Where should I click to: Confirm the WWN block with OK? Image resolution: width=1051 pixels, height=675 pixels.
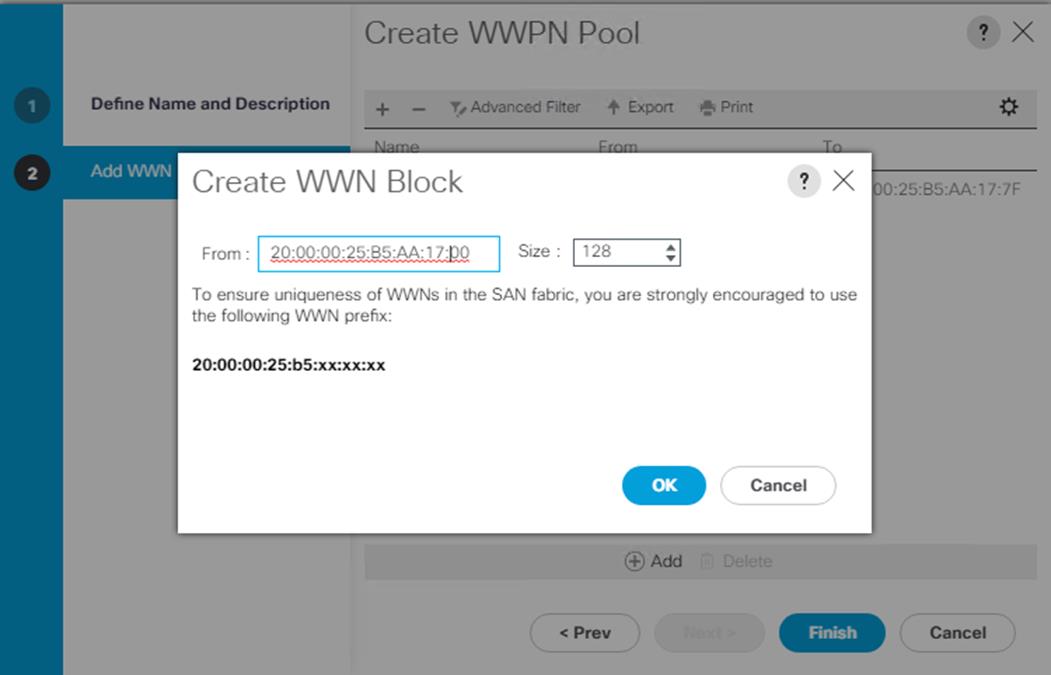(664, 485)
